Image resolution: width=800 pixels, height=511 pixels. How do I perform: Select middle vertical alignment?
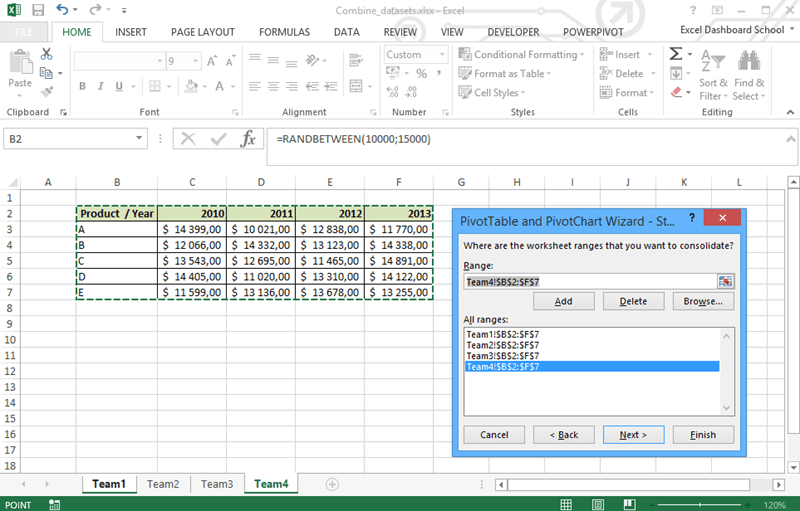click(x=273, y=60)
